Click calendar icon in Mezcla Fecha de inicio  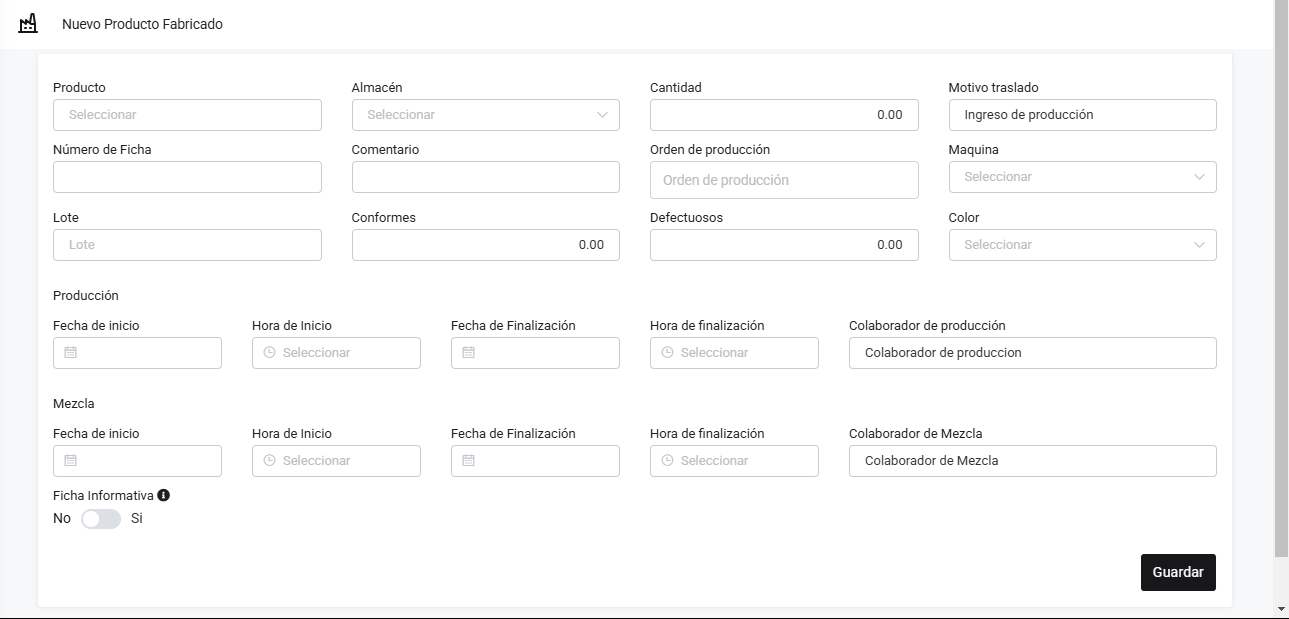point(70,461)
